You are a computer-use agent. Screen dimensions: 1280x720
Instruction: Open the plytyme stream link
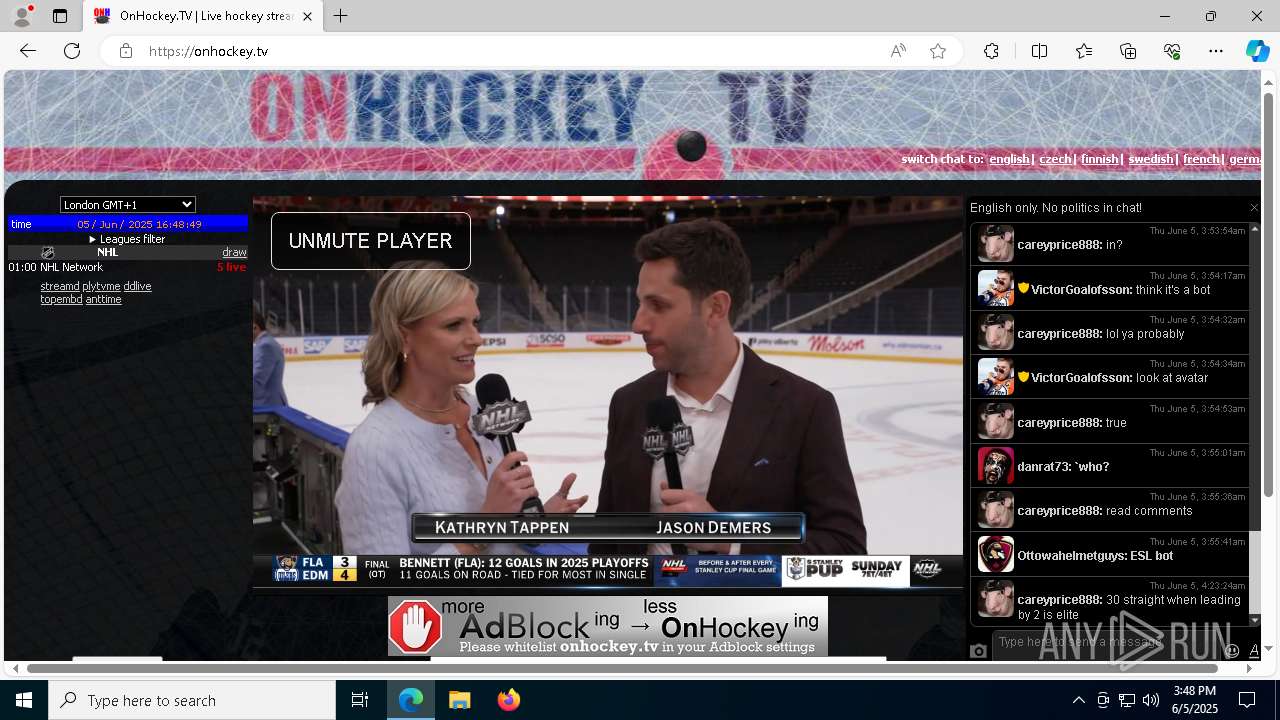101,286
